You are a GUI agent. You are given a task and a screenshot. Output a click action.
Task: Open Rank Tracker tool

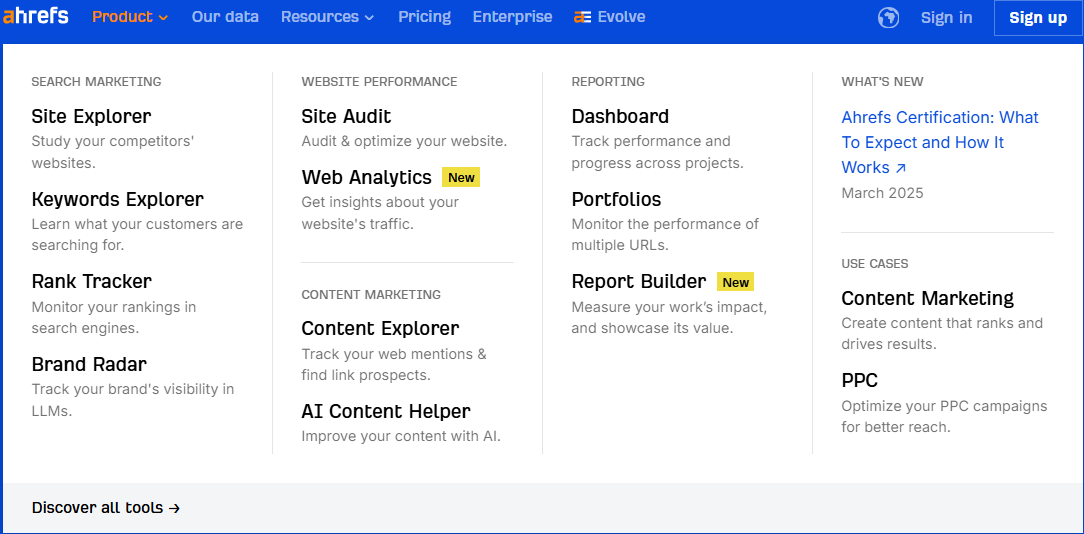[x=91, y=282]
